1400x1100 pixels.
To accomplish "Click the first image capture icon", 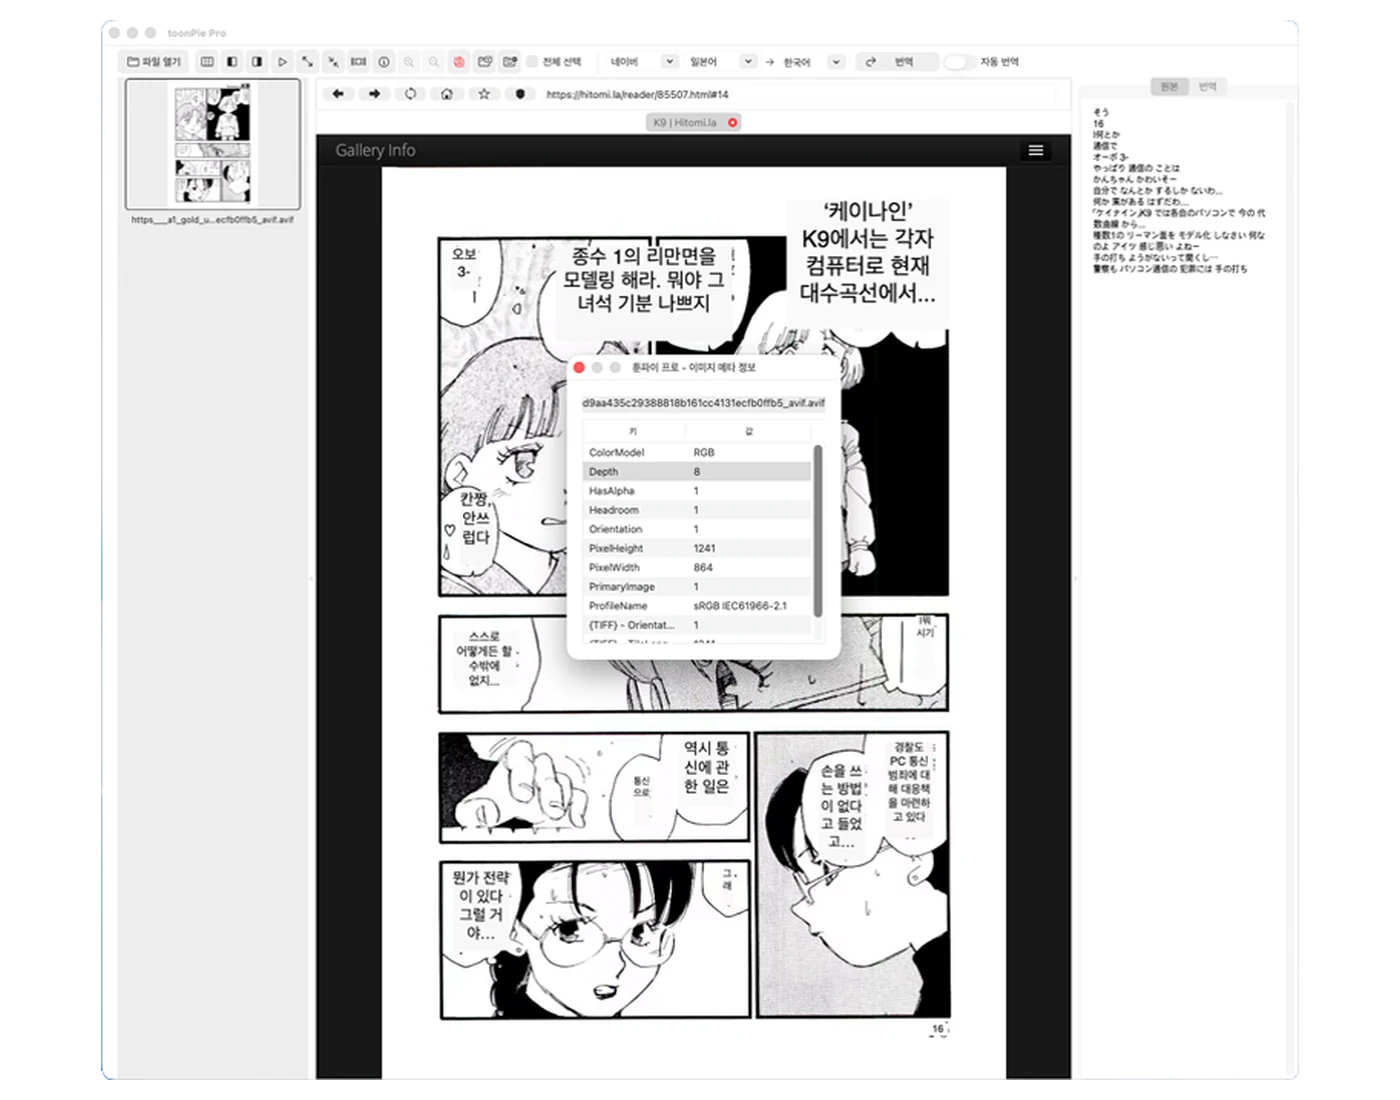I will [x=485, y=62].
